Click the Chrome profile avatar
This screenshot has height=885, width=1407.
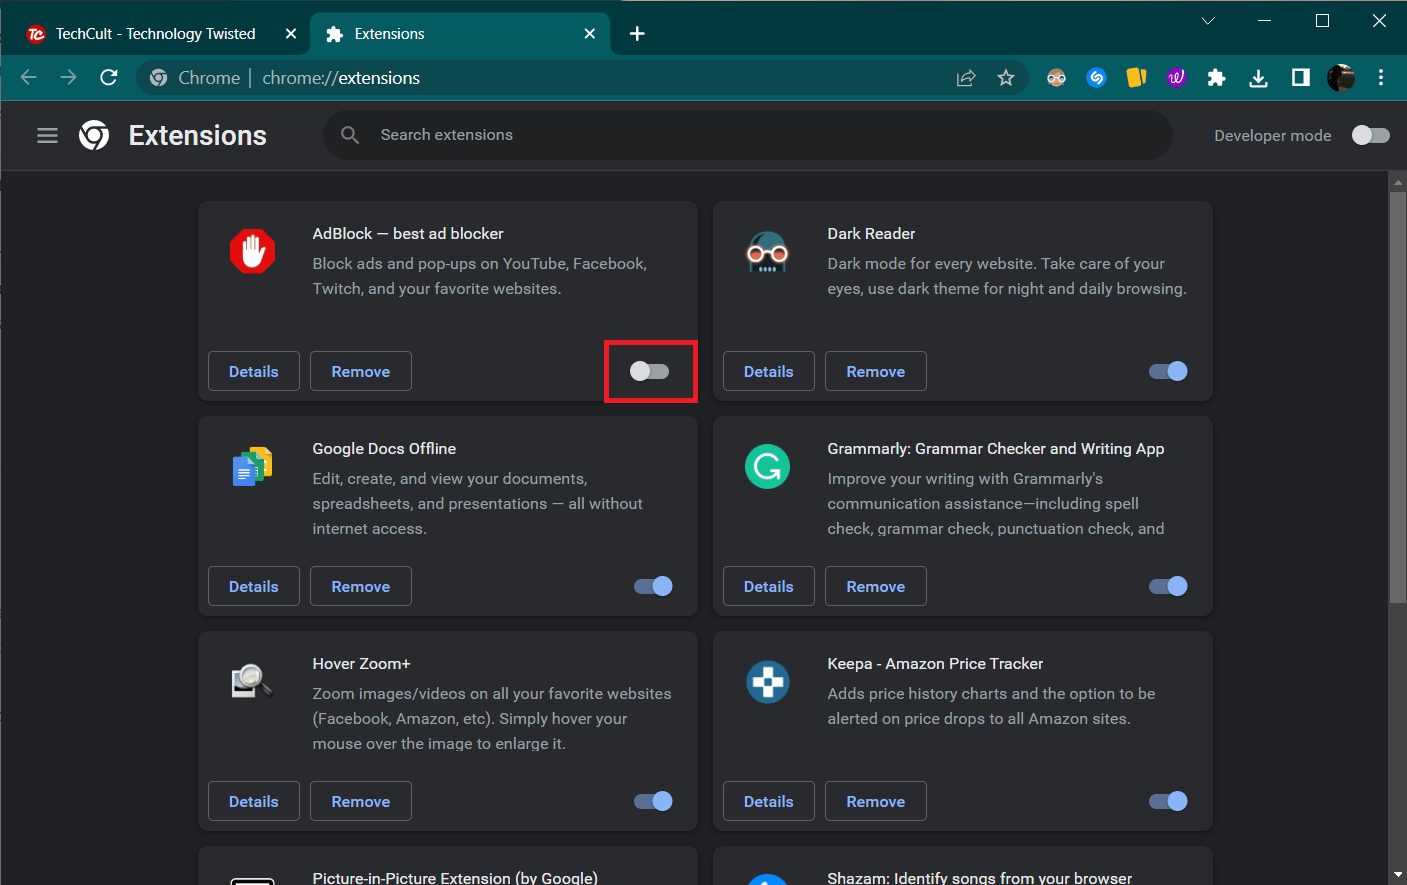pyautogui.click(x=1341, y=77)
